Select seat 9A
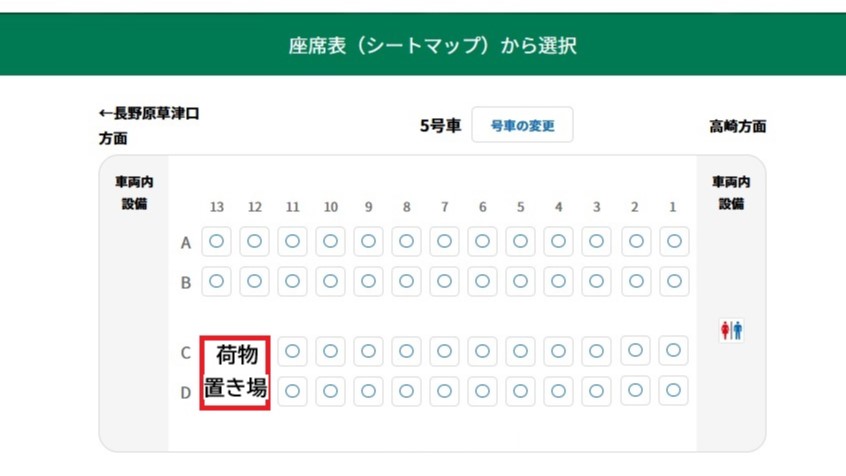 pos(369,242)
